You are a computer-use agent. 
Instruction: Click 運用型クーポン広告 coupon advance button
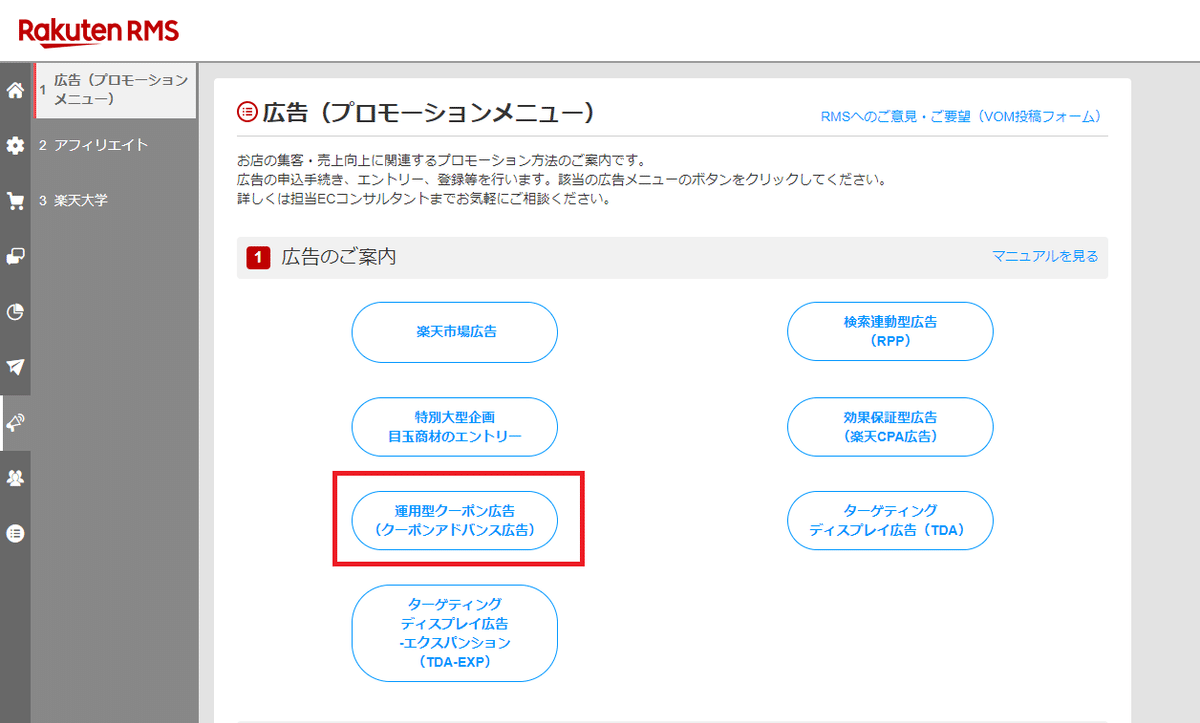click(x=455, y=521)
